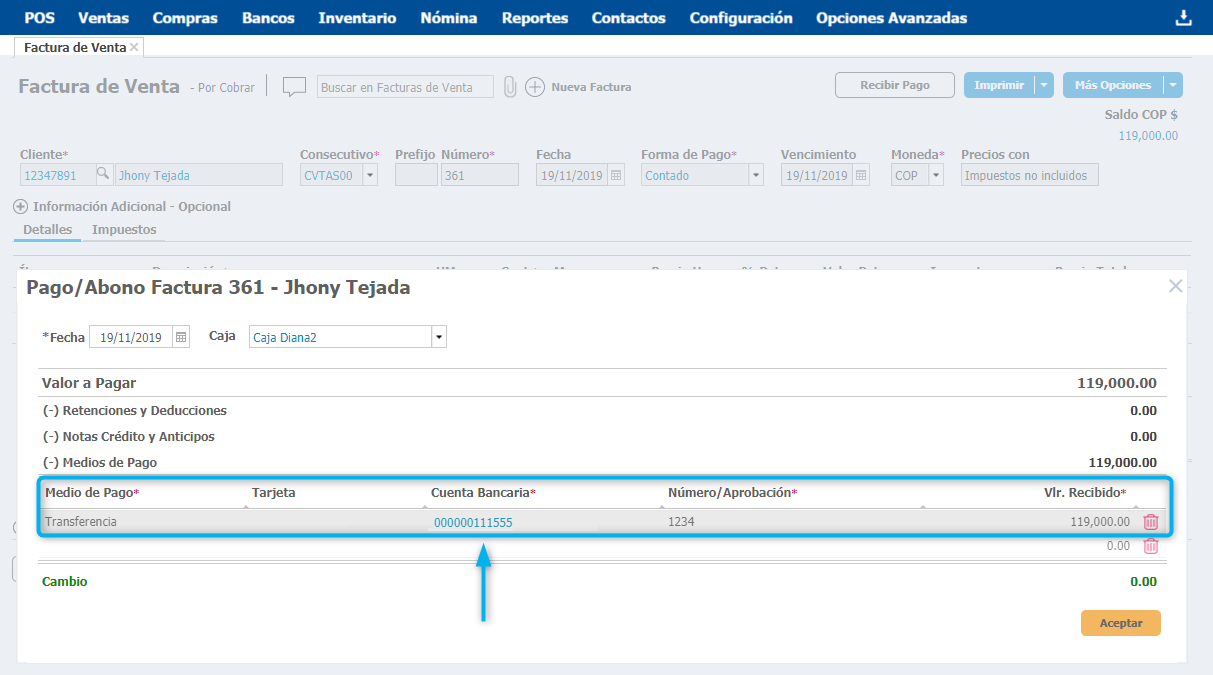Click the download icon in top bar
This screenshot has height=675, width=1213.
point(1184,18)
